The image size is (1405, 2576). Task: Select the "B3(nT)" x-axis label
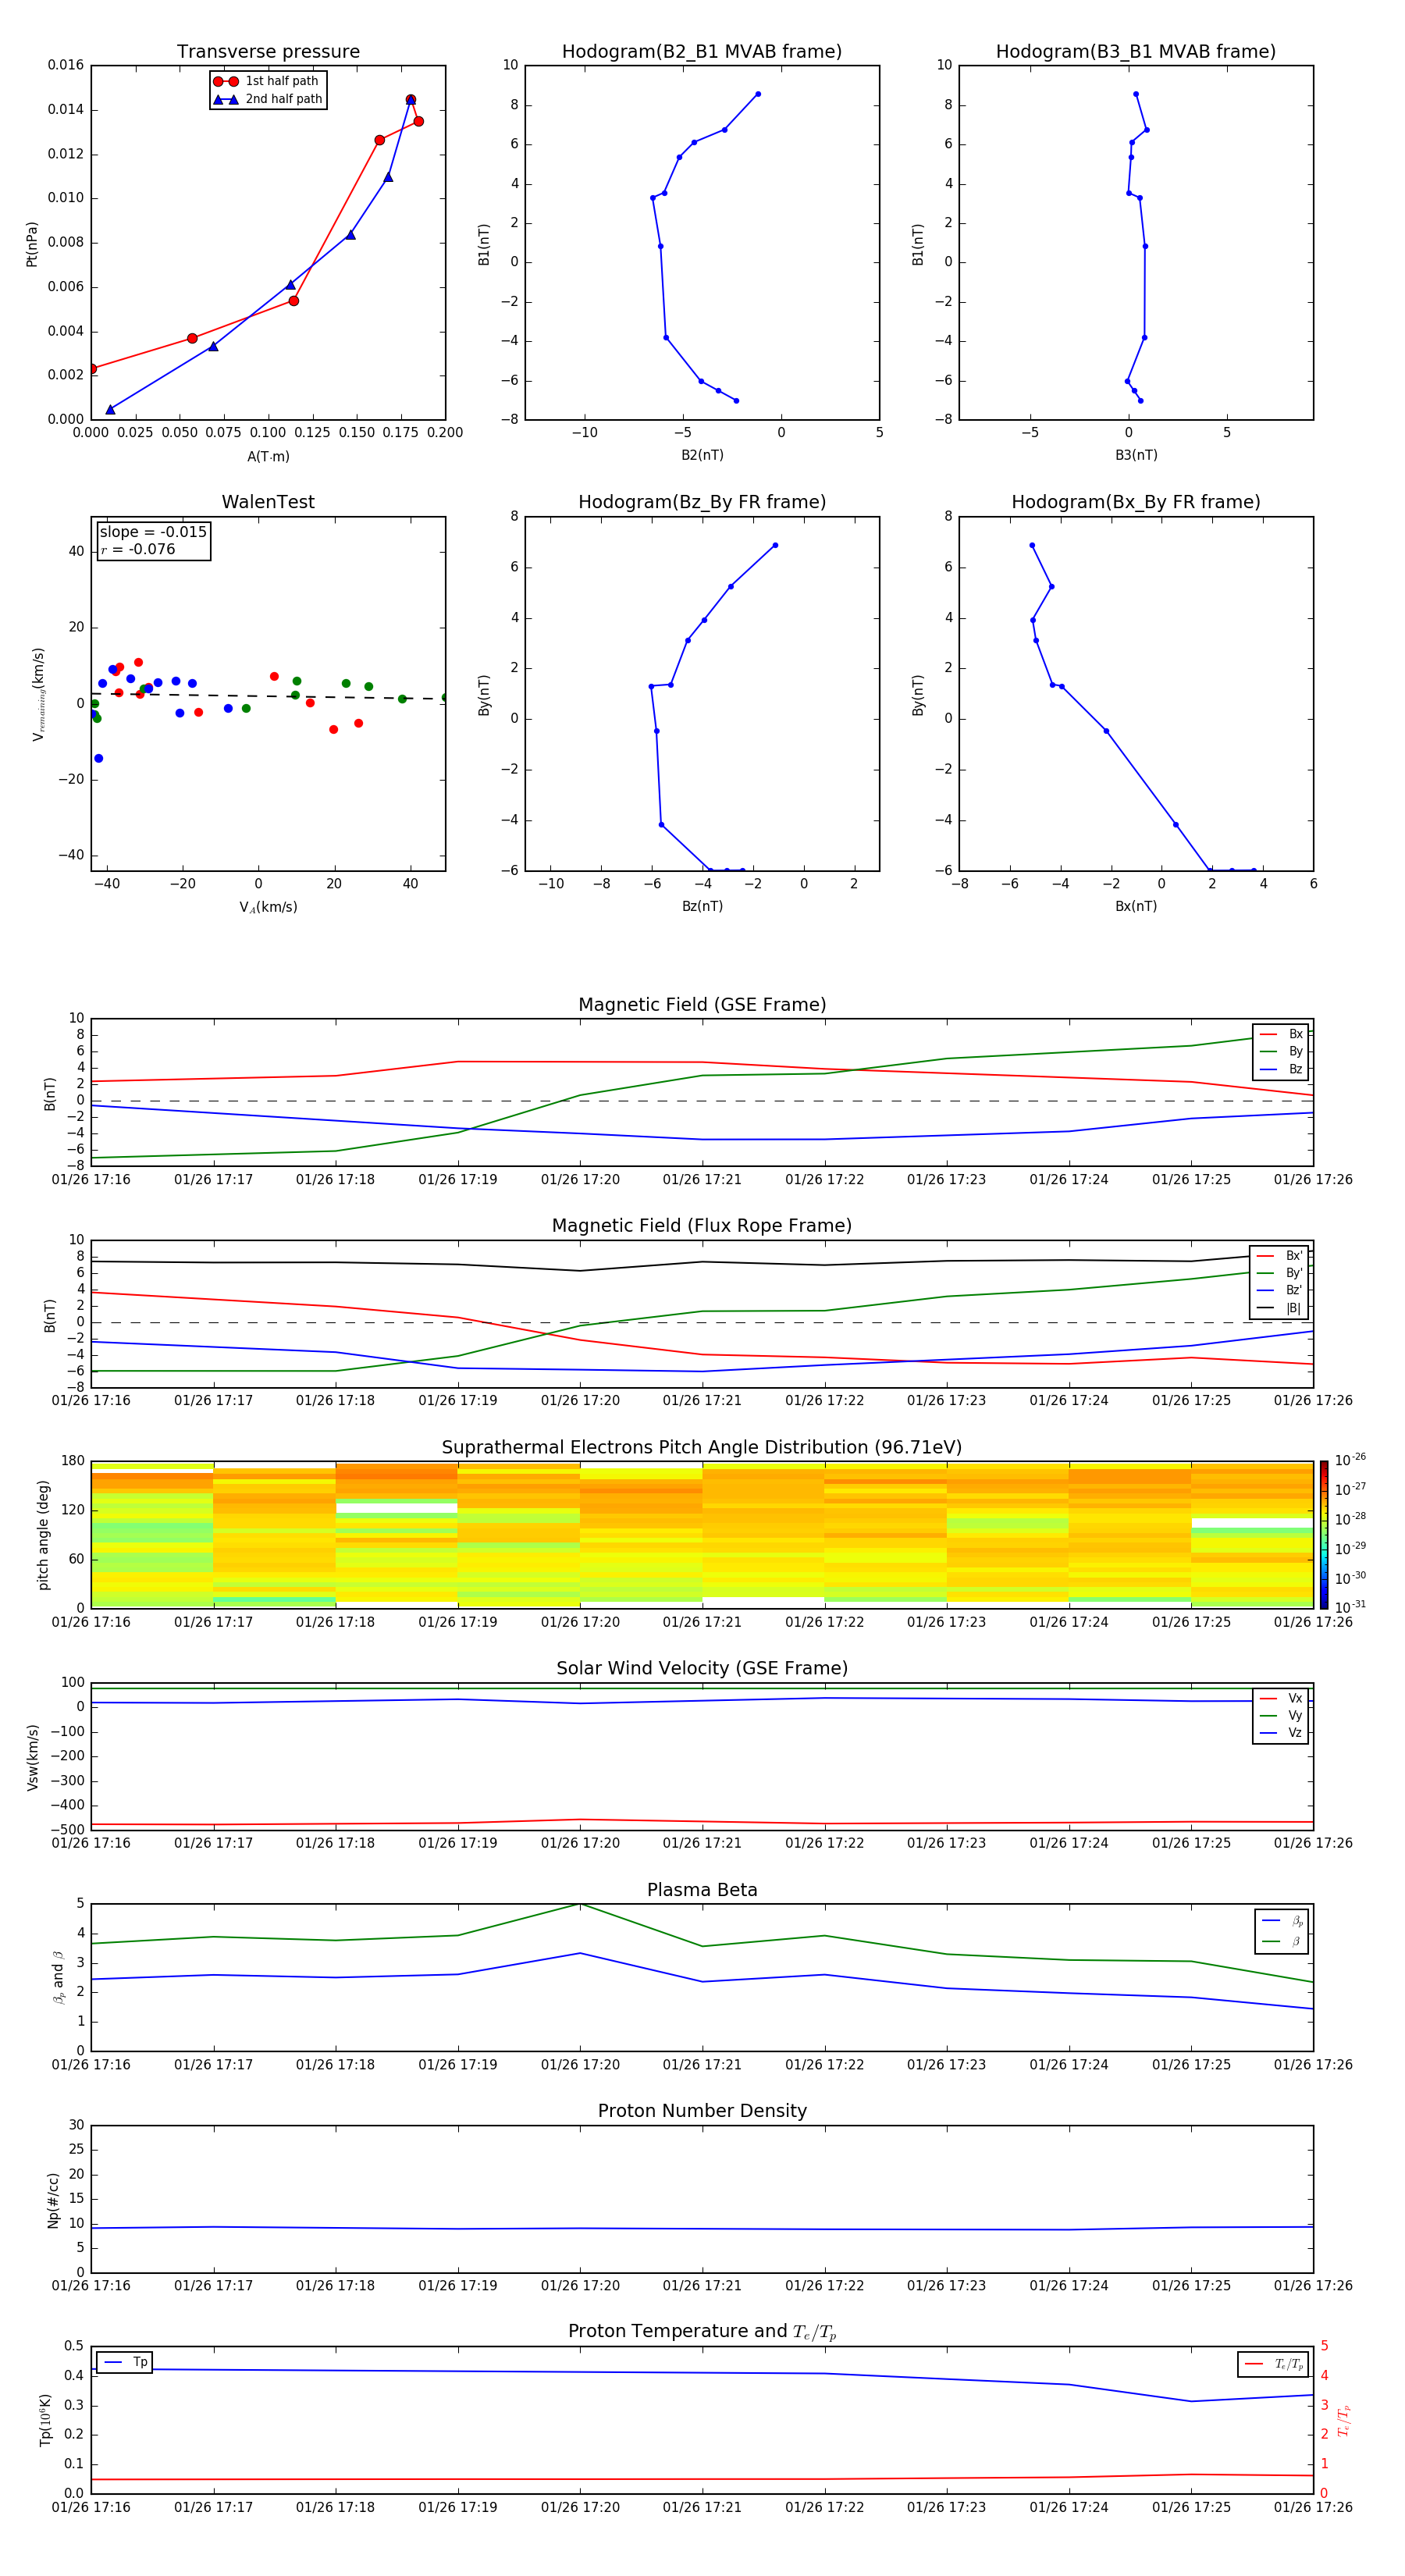click(1136, 456)
